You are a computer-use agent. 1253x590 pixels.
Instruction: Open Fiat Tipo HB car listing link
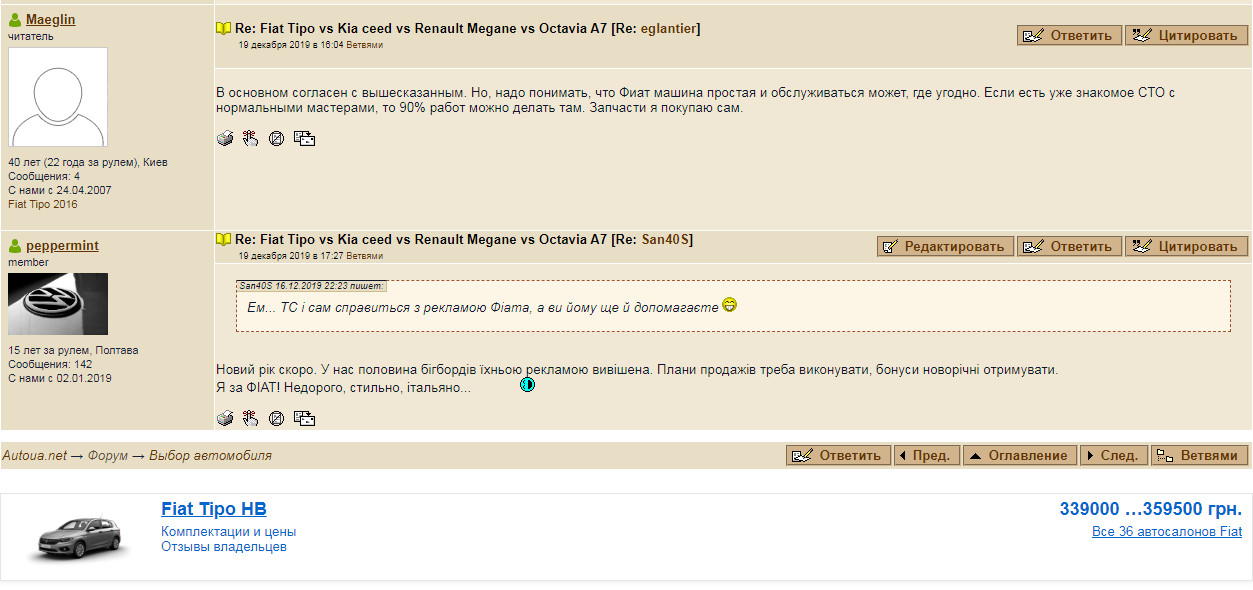(214, 509)
